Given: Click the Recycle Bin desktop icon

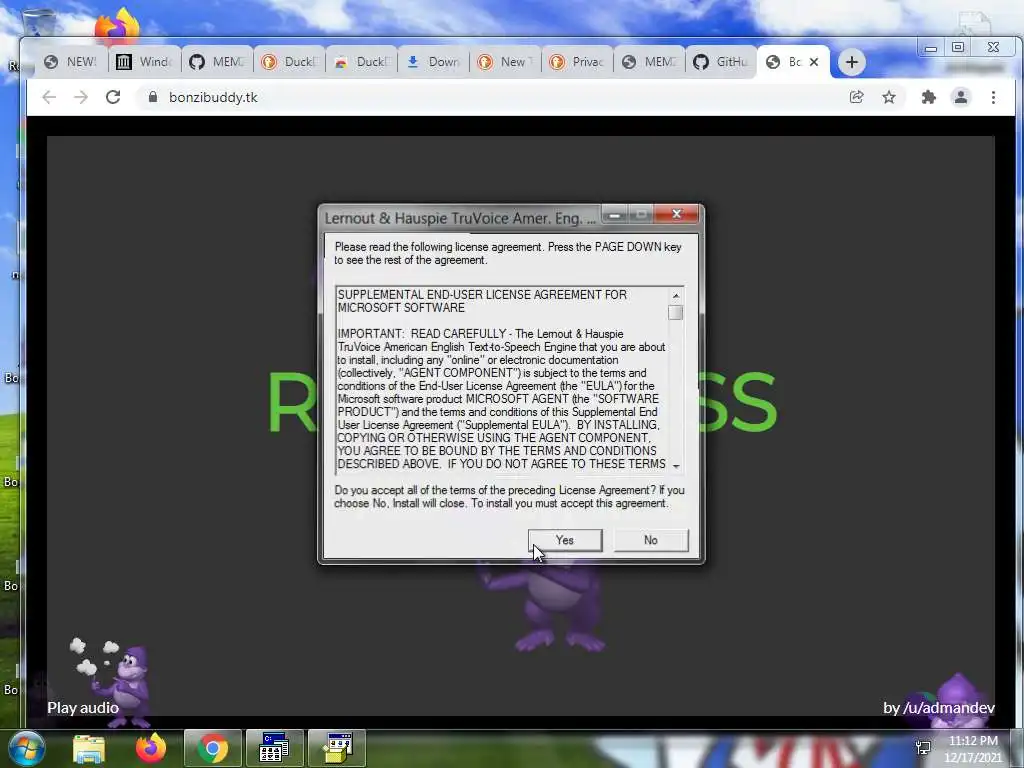Looking at the screenshot, I should click(39, 23).
